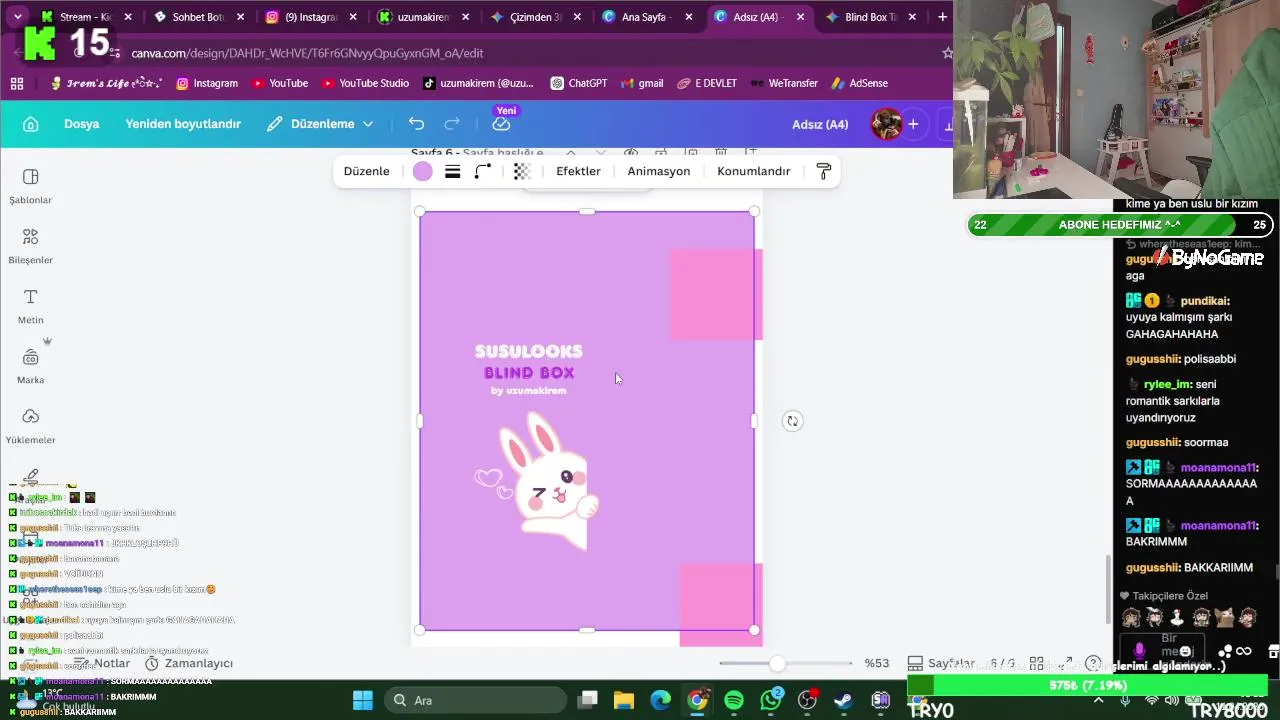
Task: Open Steam from the taskbar
Action: tap(843, 700)
